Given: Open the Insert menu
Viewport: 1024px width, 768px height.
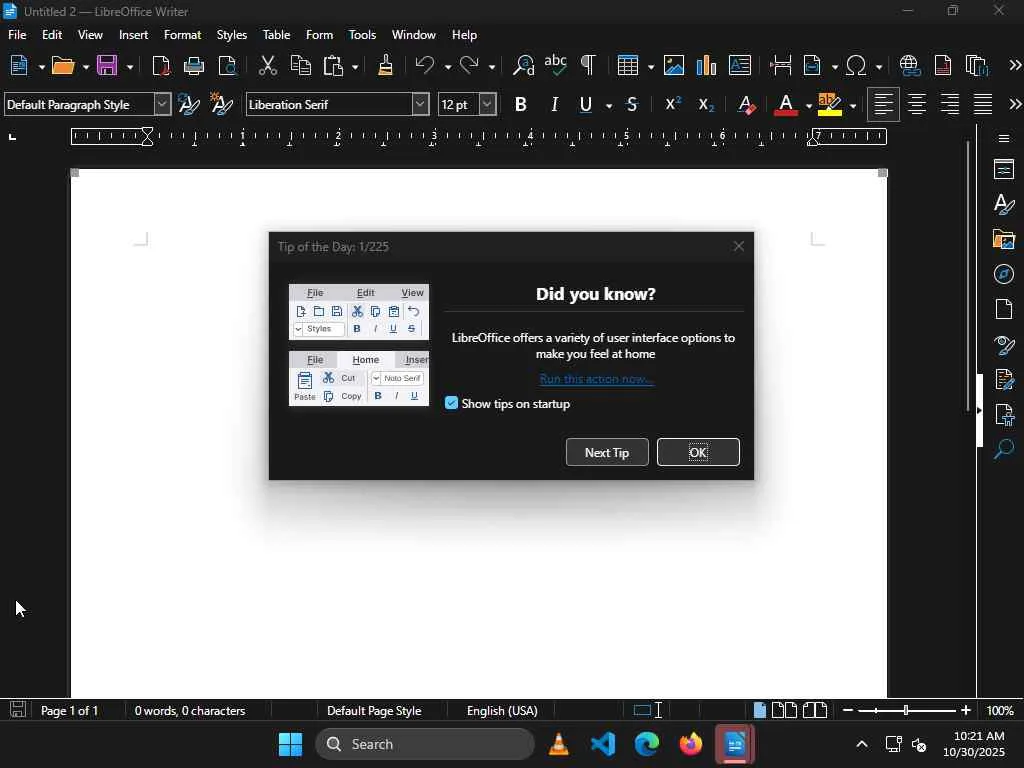Looking at the screenshot, I should (133, 35).
